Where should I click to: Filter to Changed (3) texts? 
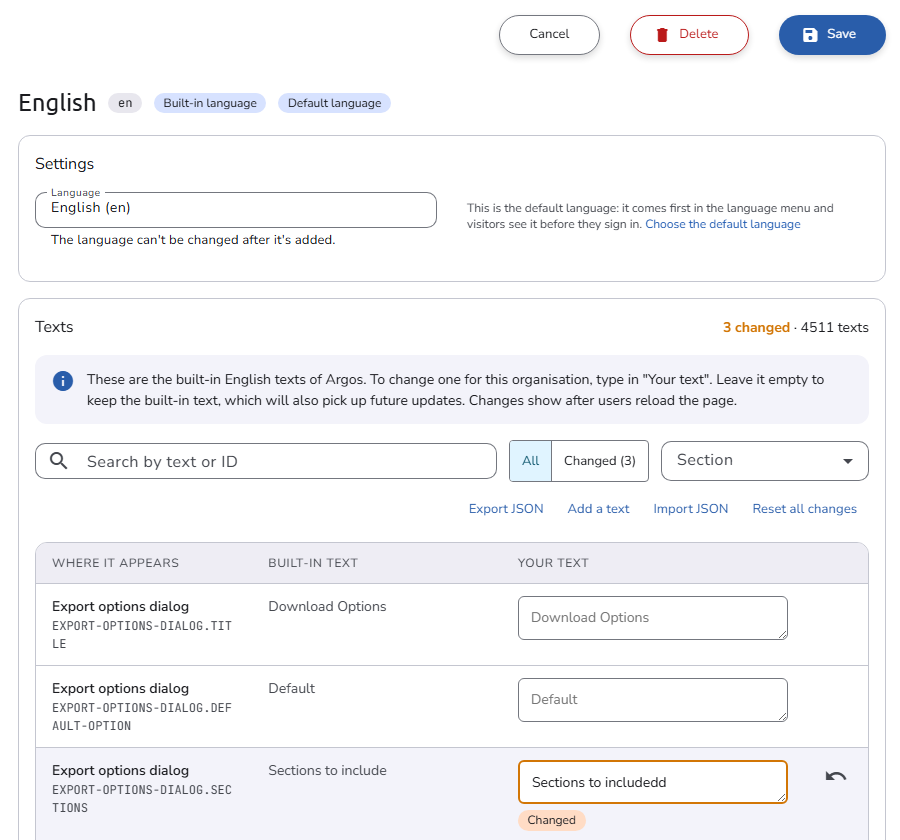tap(600, 460)
